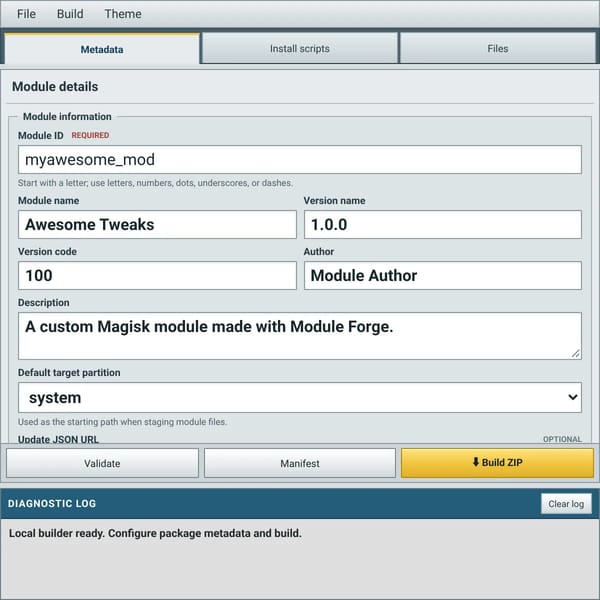Click the Build ZIP download button
Screen dimensions: 600x600
(497, 463)
